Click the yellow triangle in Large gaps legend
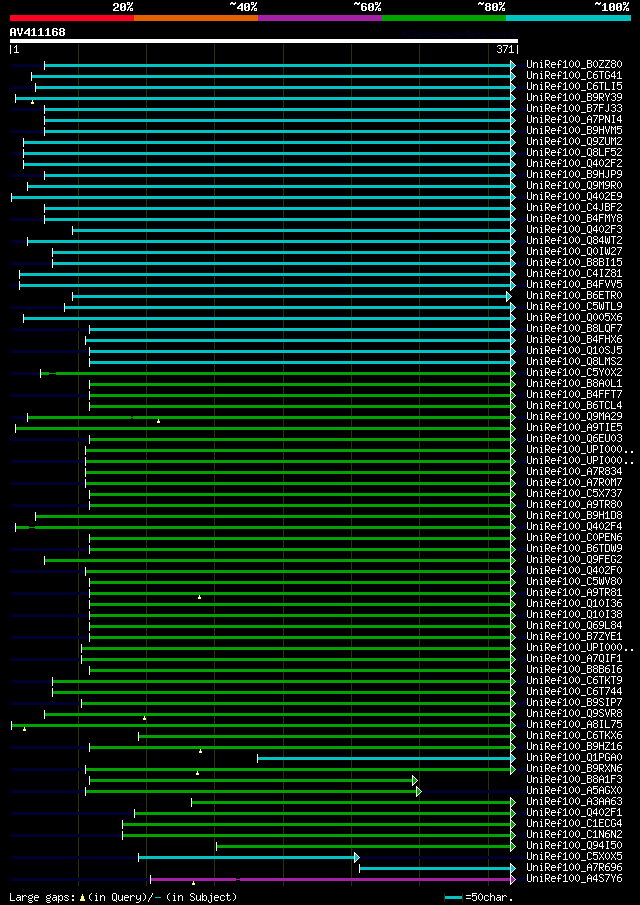 pos(83,897)
